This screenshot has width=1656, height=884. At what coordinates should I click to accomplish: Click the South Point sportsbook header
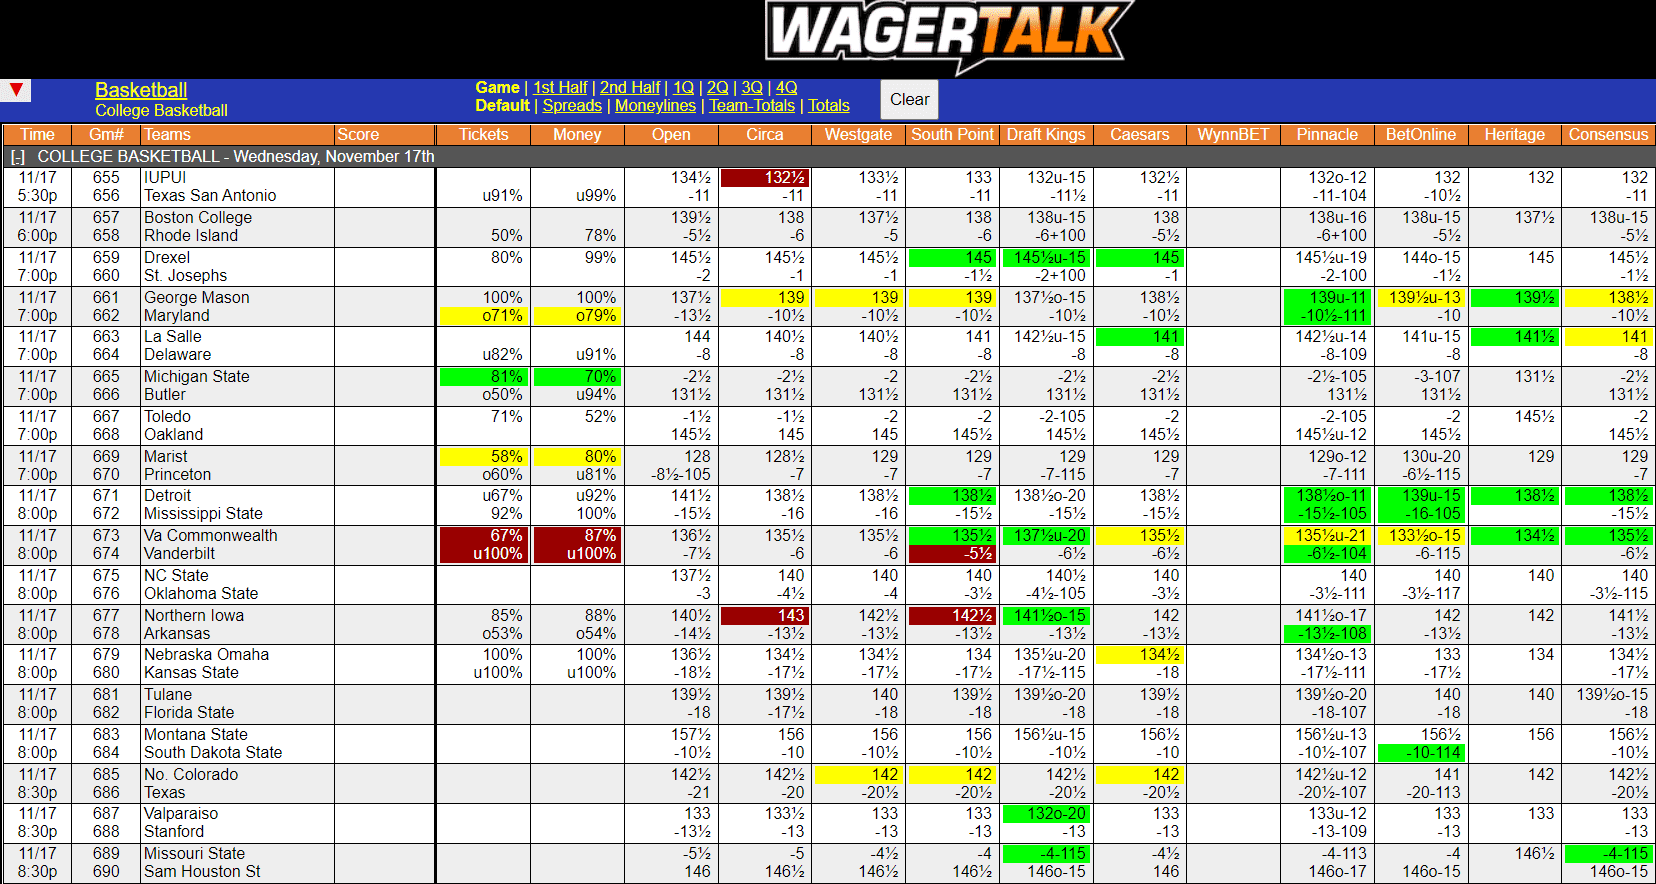click(x=952, y=135)
